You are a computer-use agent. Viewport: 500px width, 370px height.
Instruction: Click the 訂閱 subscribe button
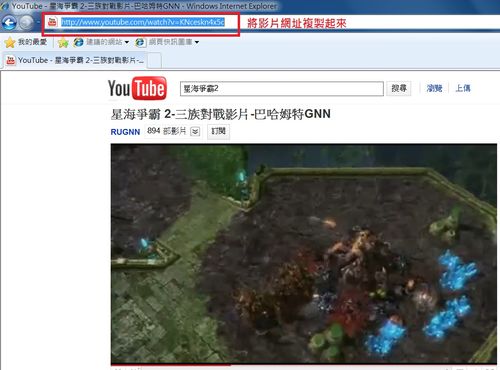pos(218,131)
